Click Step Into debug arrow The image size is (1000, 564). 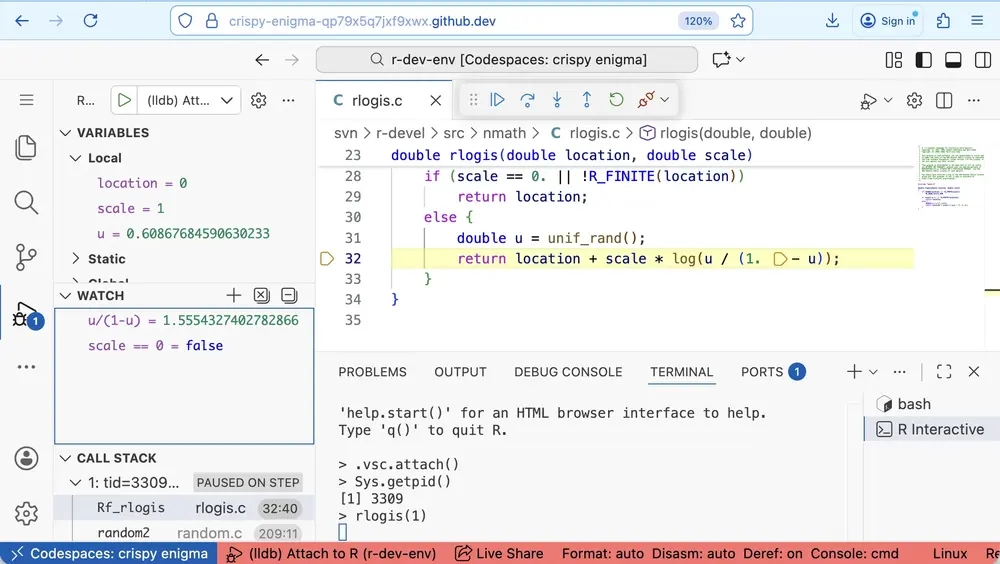(x=557, y=100)
